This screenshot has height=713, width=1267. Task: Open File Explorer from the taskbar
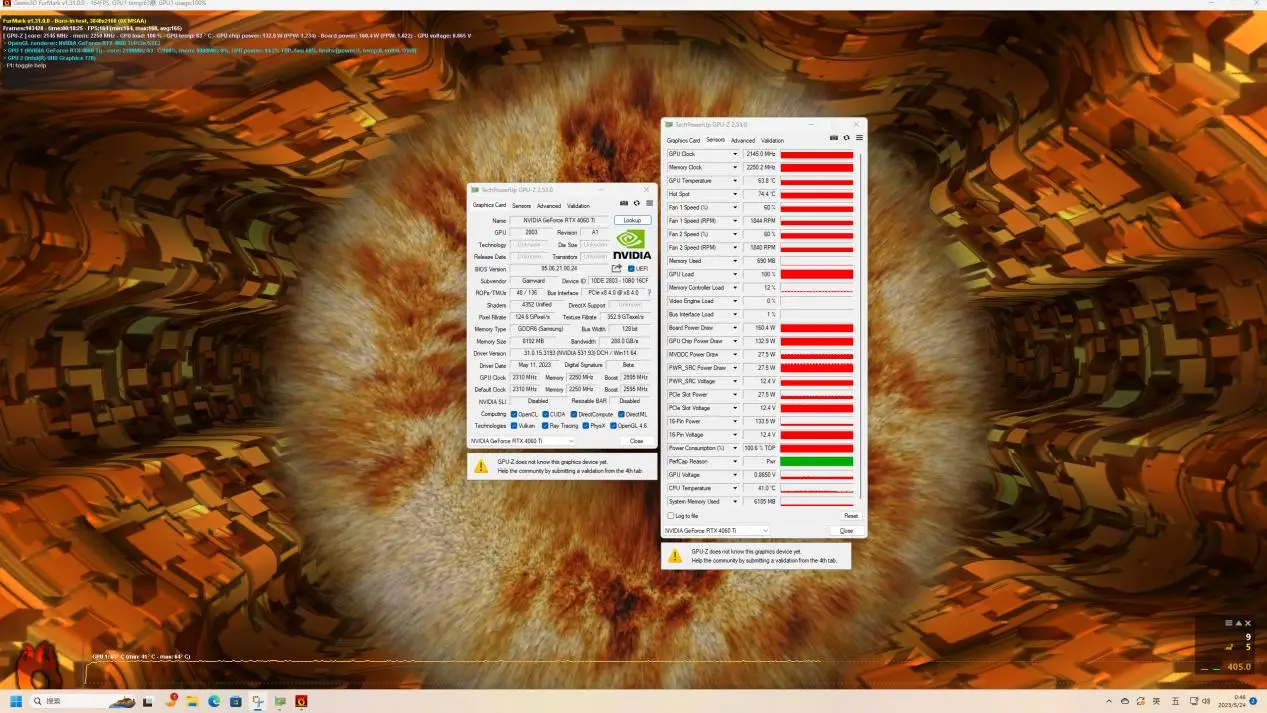192,701
